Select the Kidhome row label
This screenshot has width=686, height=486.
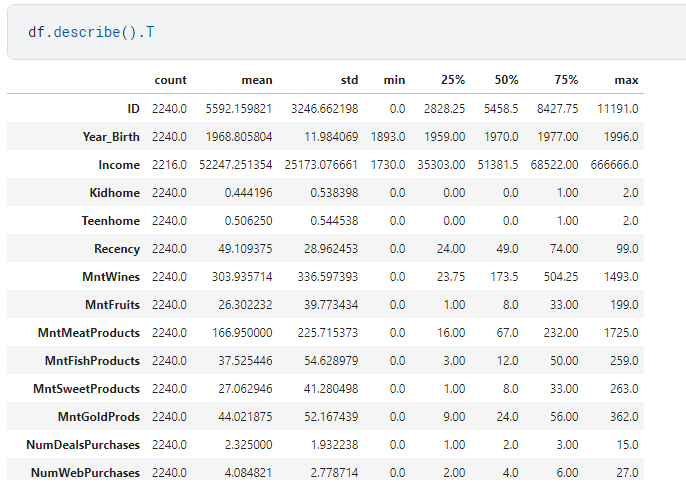(113, 192)
